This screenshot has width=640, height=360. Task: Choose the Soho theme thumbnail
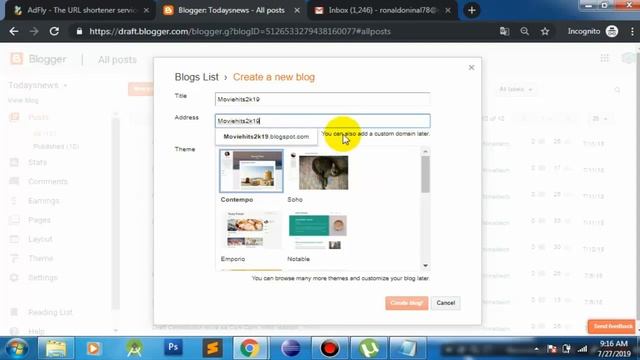(319, 171)
